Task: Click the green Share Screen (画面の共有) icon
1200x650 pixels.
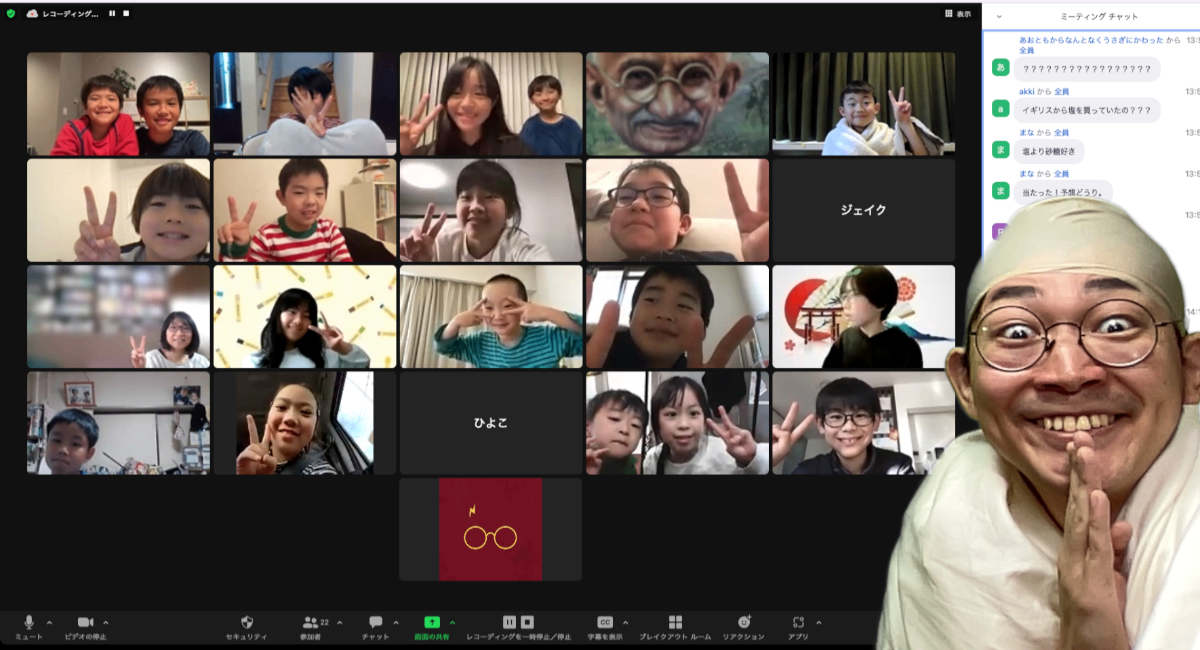Action: coord(432,622)
